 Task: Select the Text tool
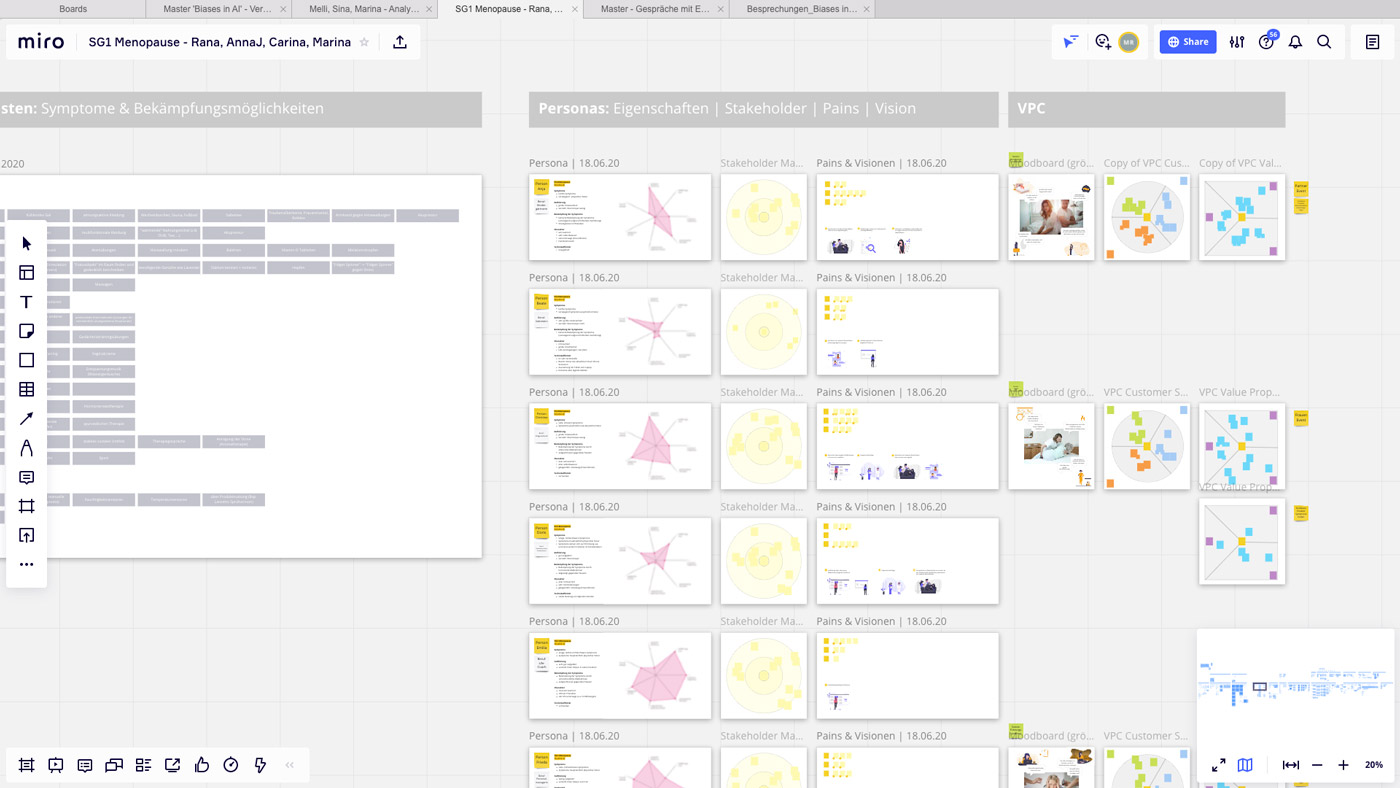pyautogui.click(x=27, y=302)
